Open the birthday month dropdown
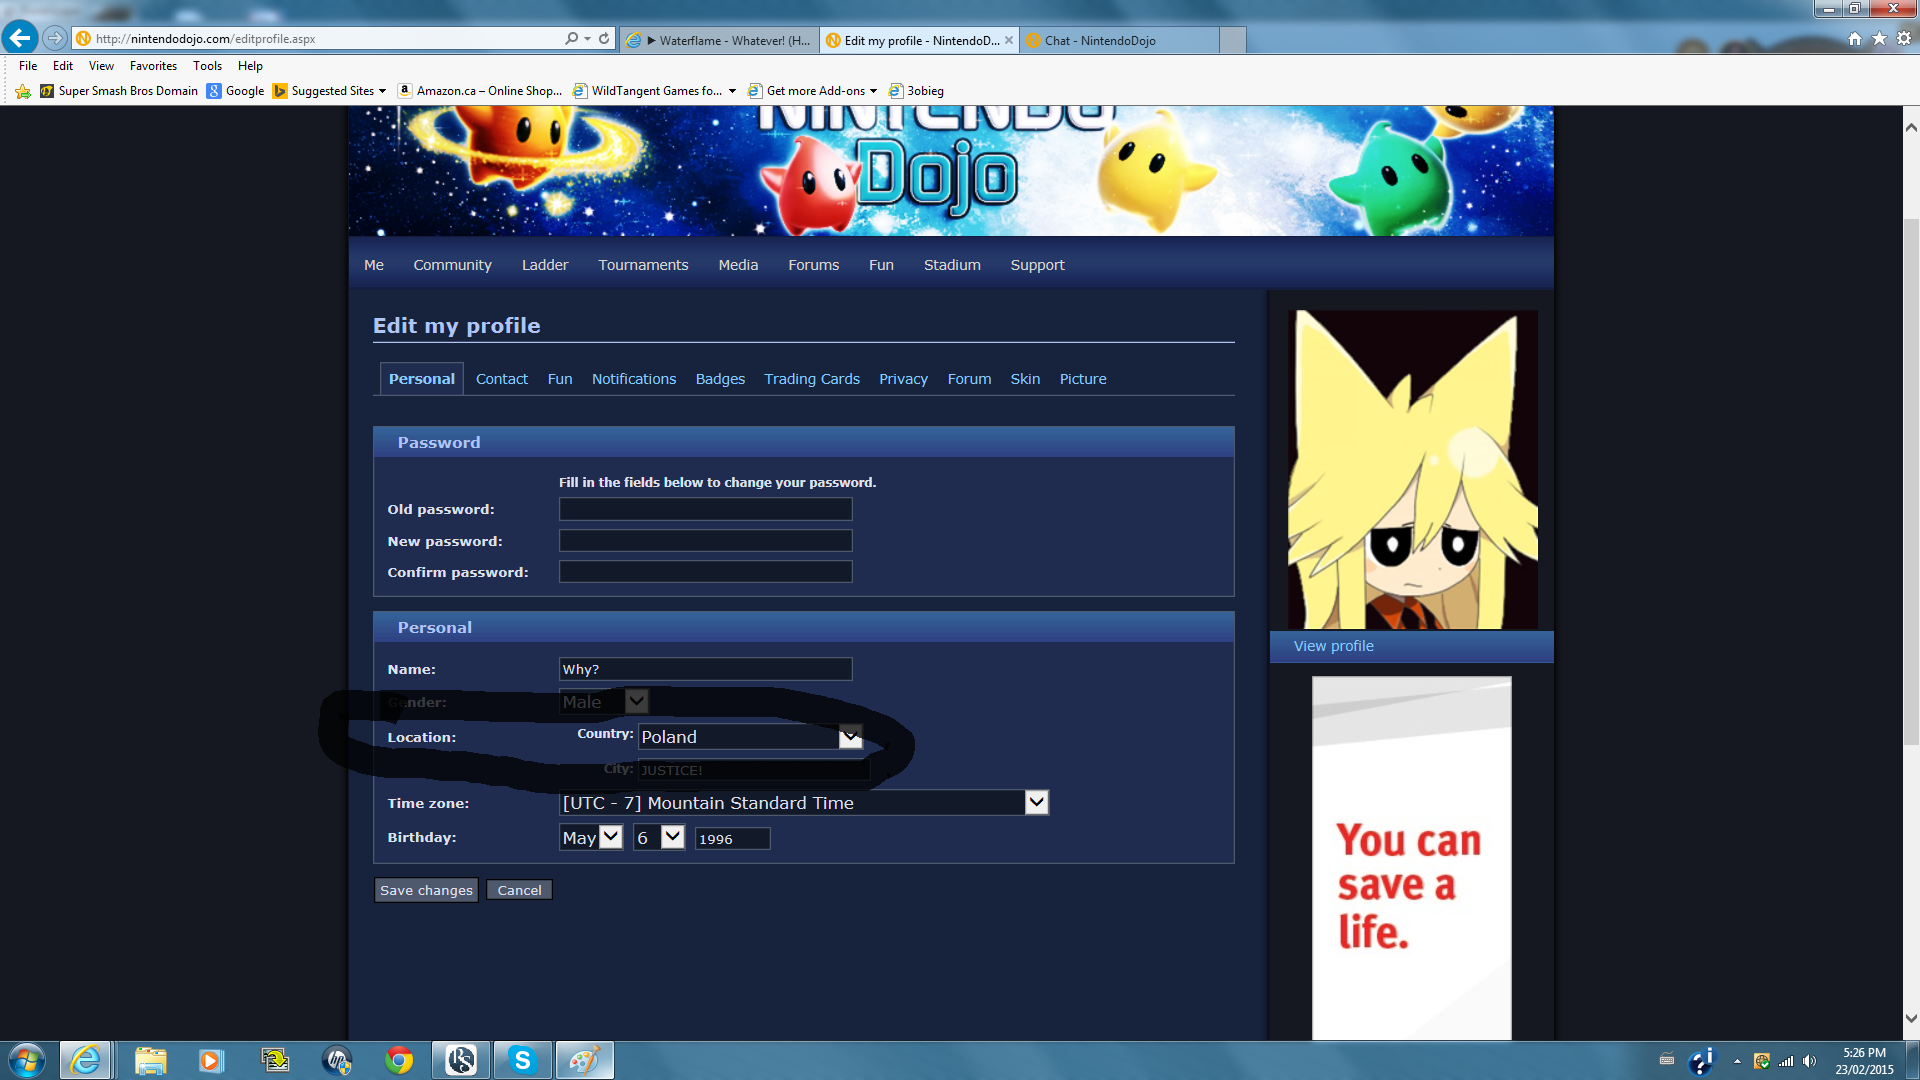The height and width of the screenshot is (1080, 1920). (x=611, y=837)
